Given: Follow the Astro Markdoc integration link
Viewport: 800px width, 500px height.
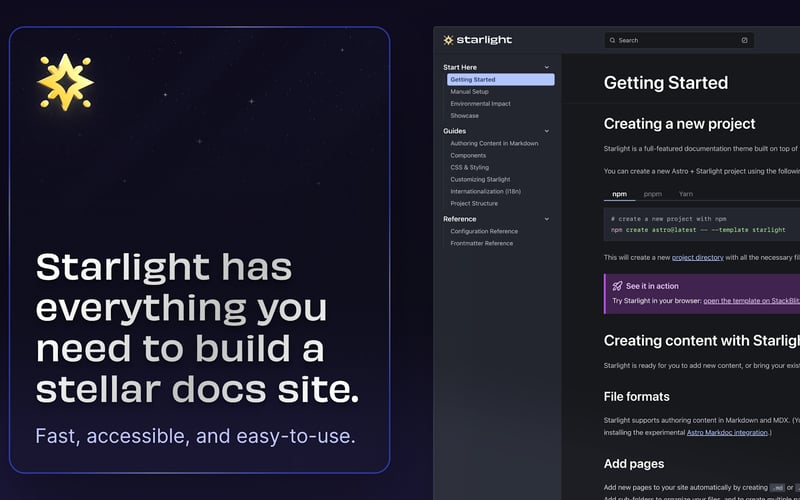Looking at the screenshot, I should tap(727, 433).
